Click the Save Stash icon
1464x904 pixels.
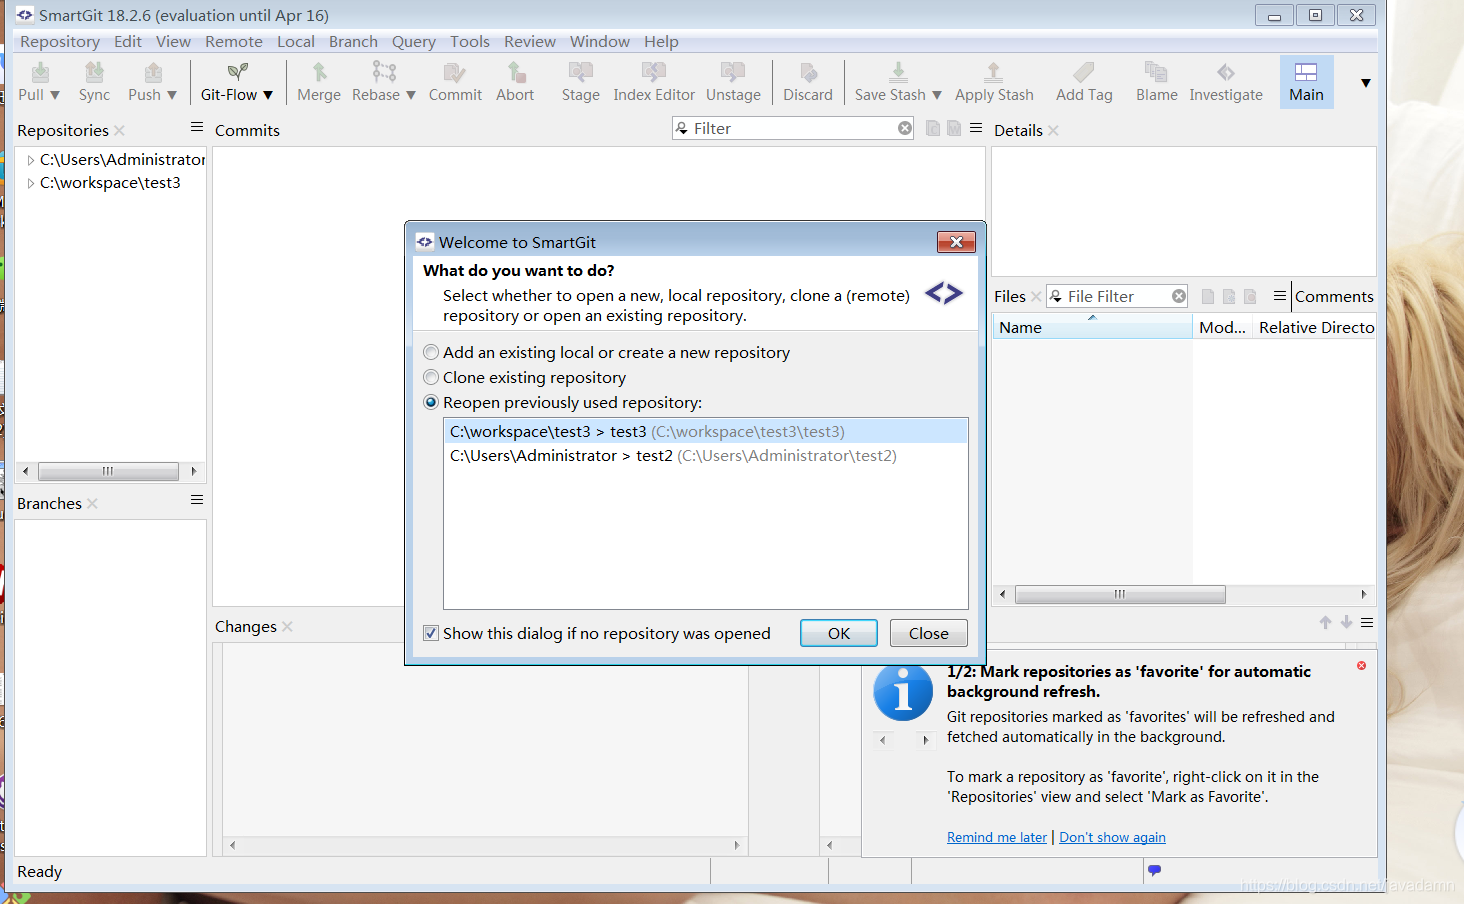(898, 73)
